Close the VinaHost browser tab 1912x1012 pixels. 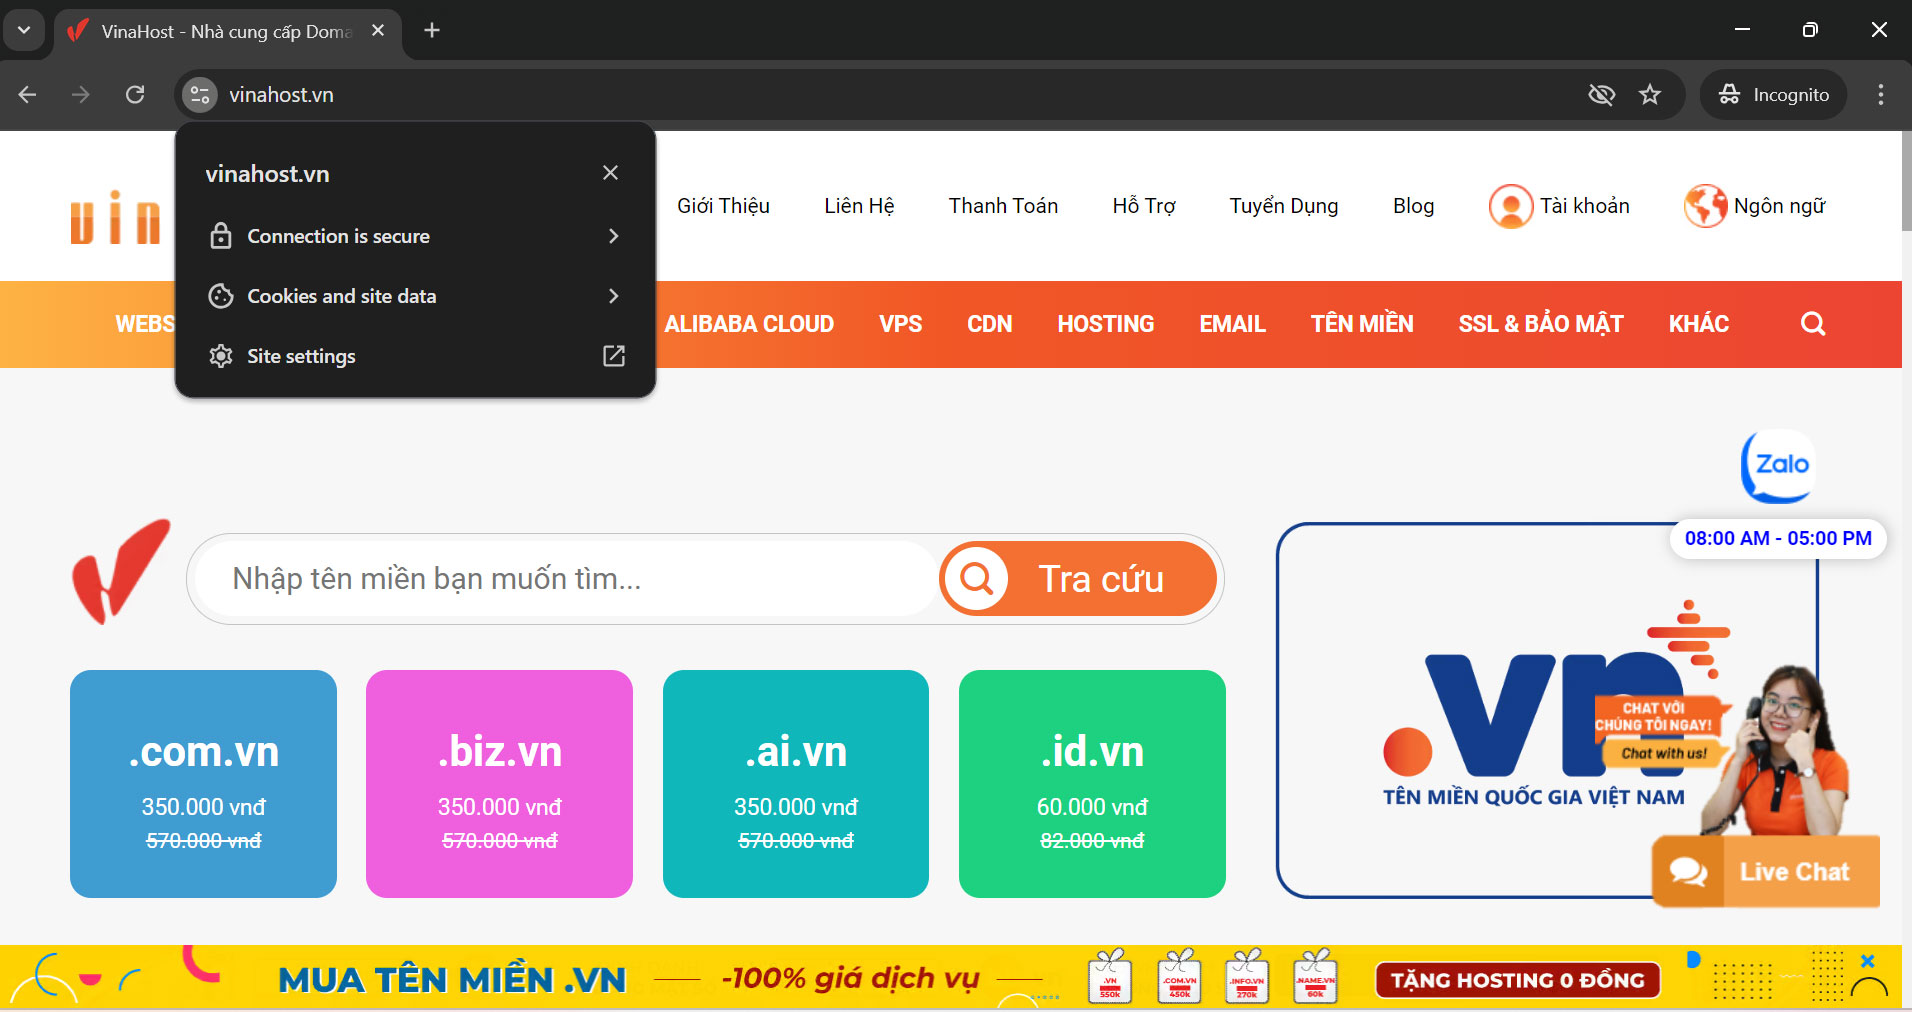click(x=378, y=30)
